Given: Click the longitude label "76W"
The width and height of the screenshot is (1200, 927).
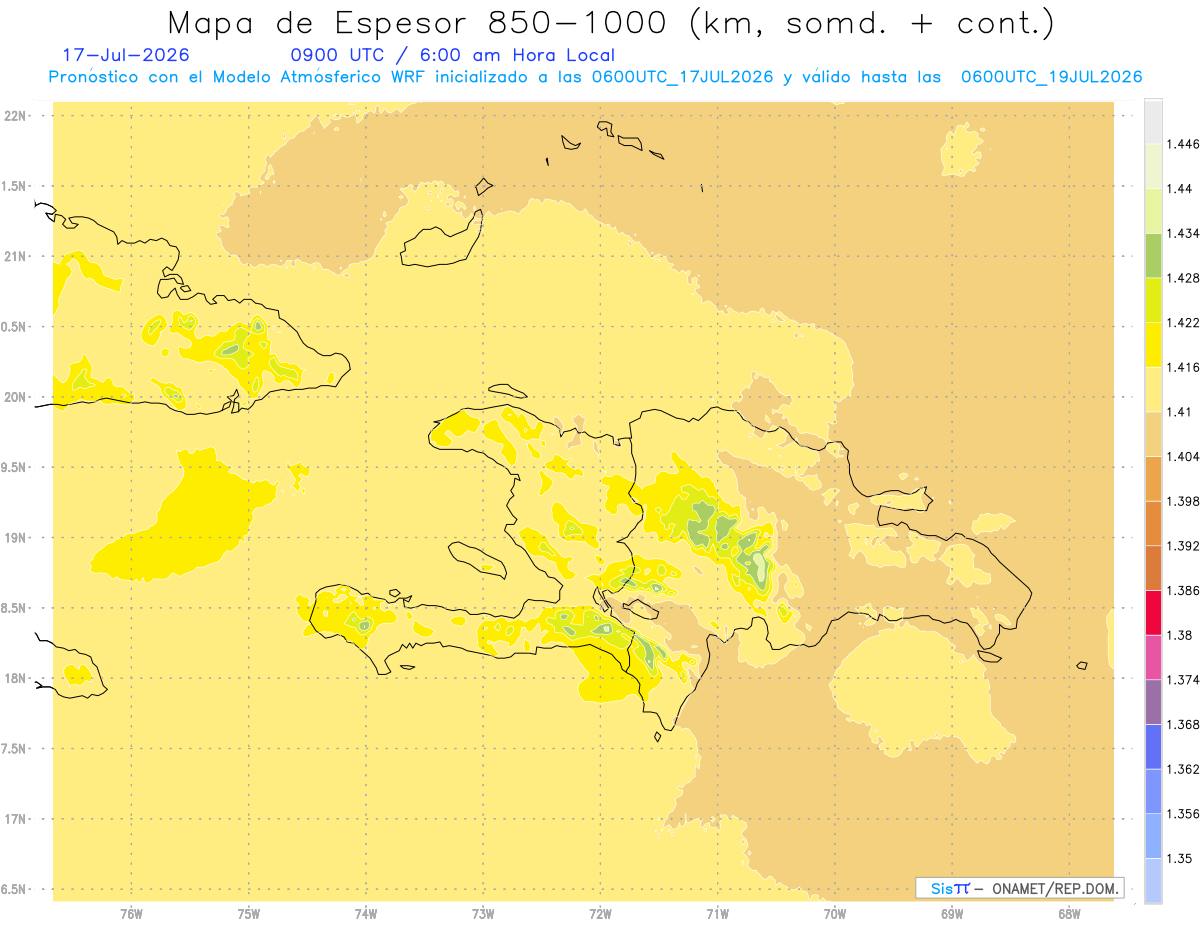Looking at the screenshot, I should point(131,914).
